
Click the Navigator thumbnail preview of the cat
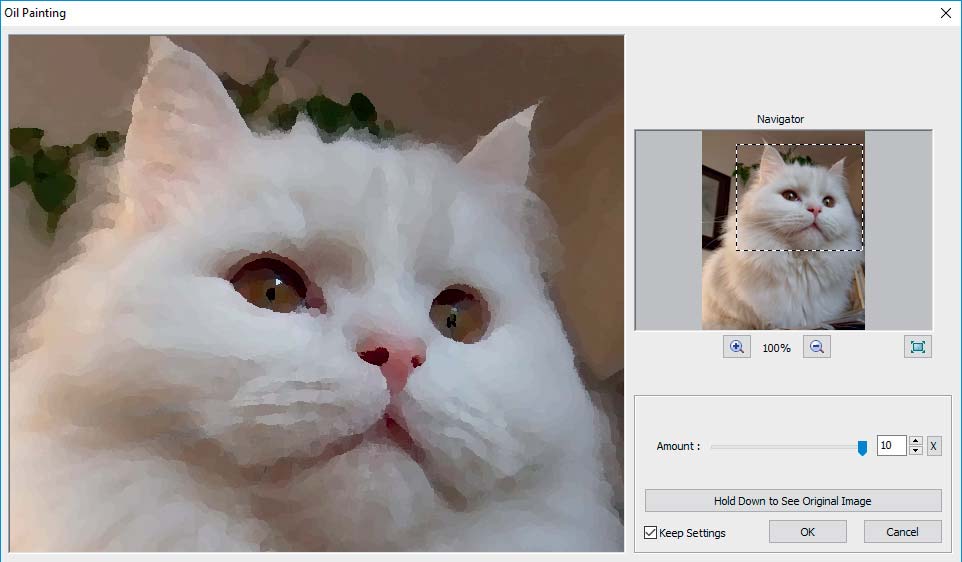pos(783,230)
